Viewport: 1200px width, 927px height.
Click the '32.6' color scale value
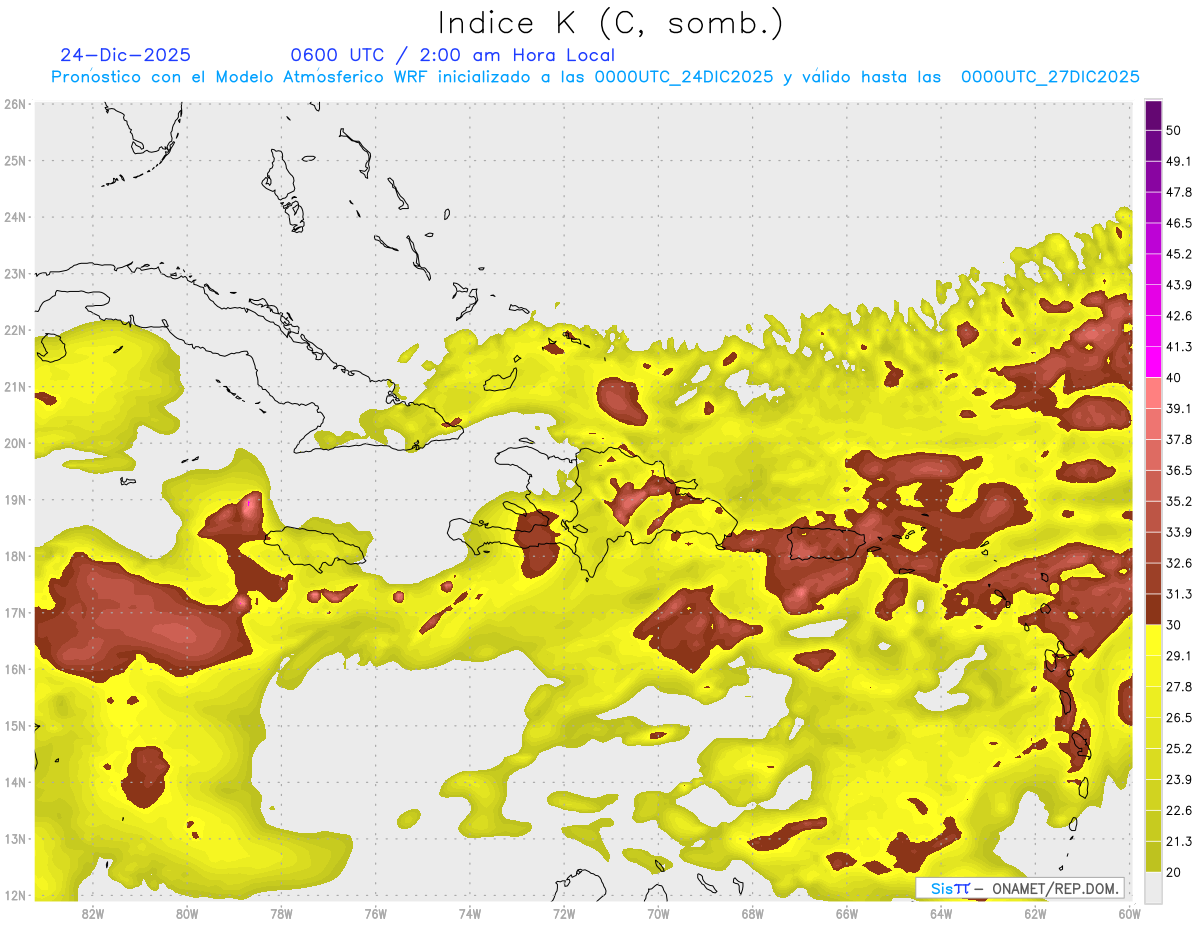click(x=1179, y=563)
